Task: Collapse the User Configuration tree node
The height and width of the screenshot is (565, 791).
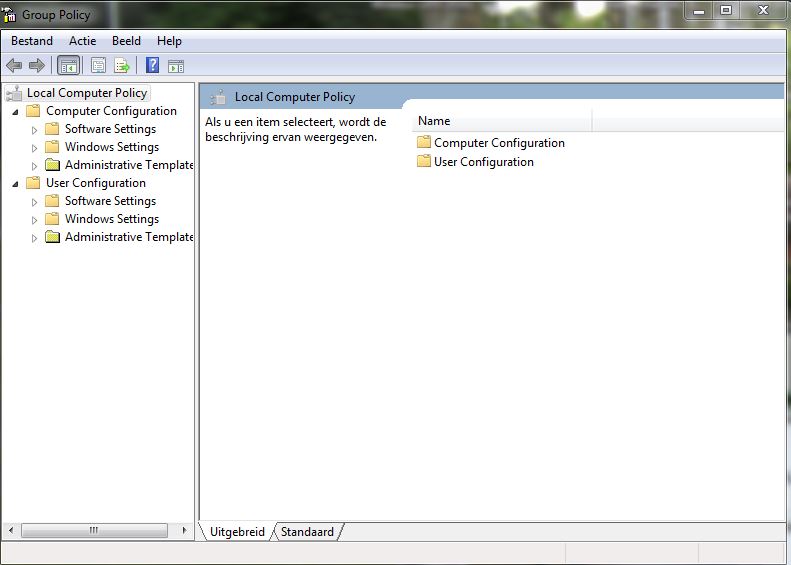Action: pyautogui.click(x=16, y=184)
